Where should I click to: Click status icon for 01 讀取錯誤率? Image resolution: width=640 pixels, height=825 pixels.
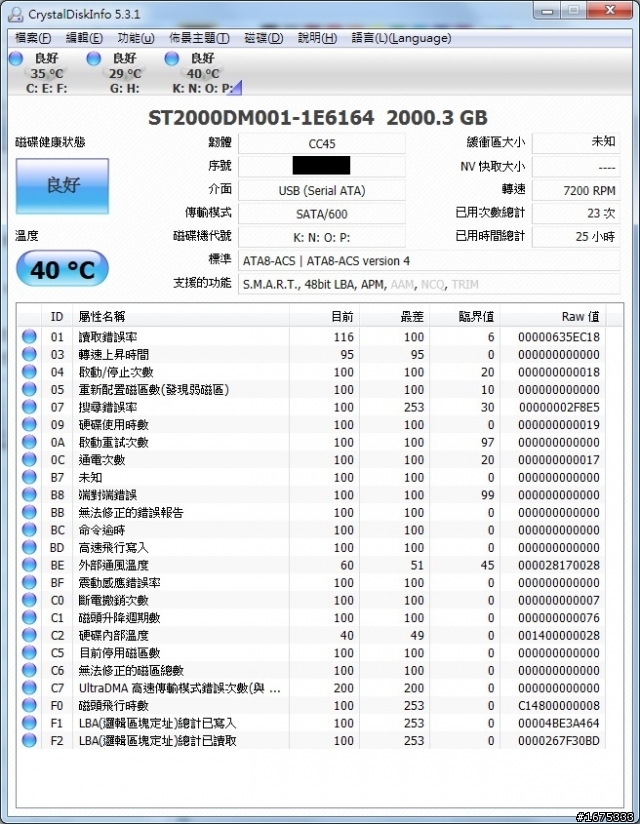tap(29, 337)
